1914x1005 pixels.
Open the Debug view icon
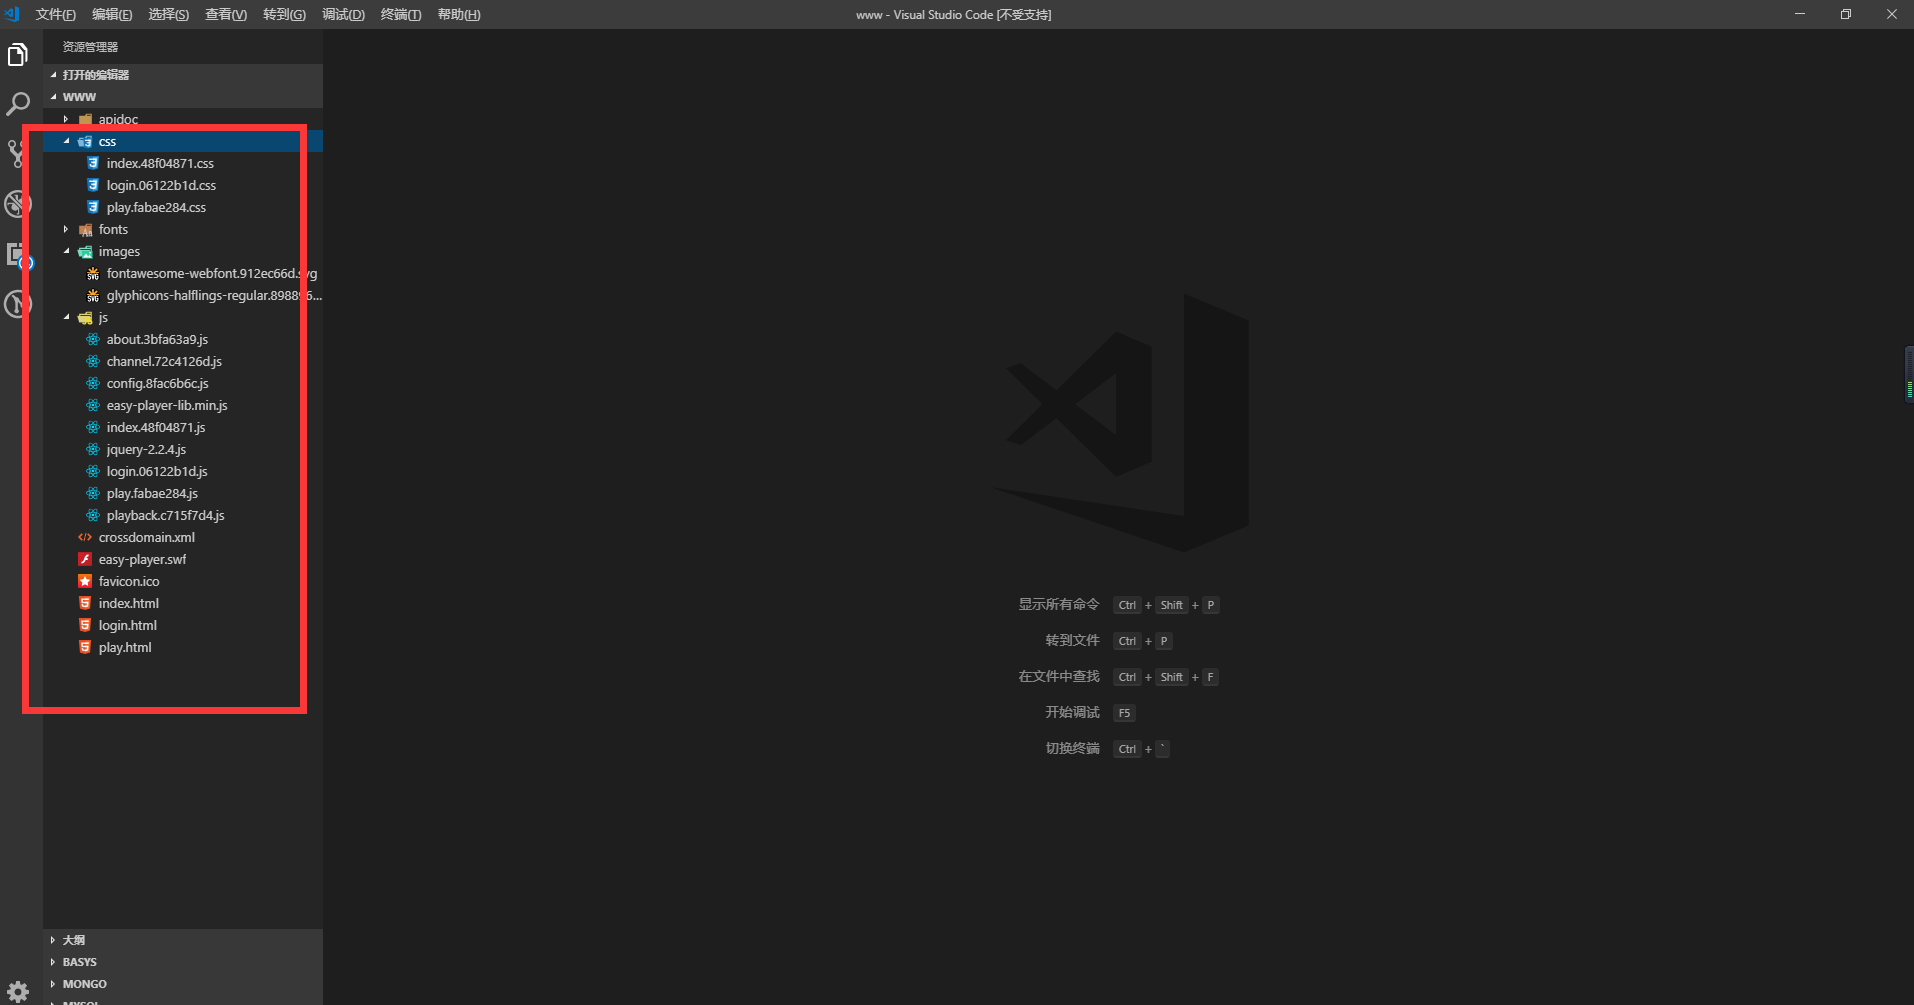[17, 204]
